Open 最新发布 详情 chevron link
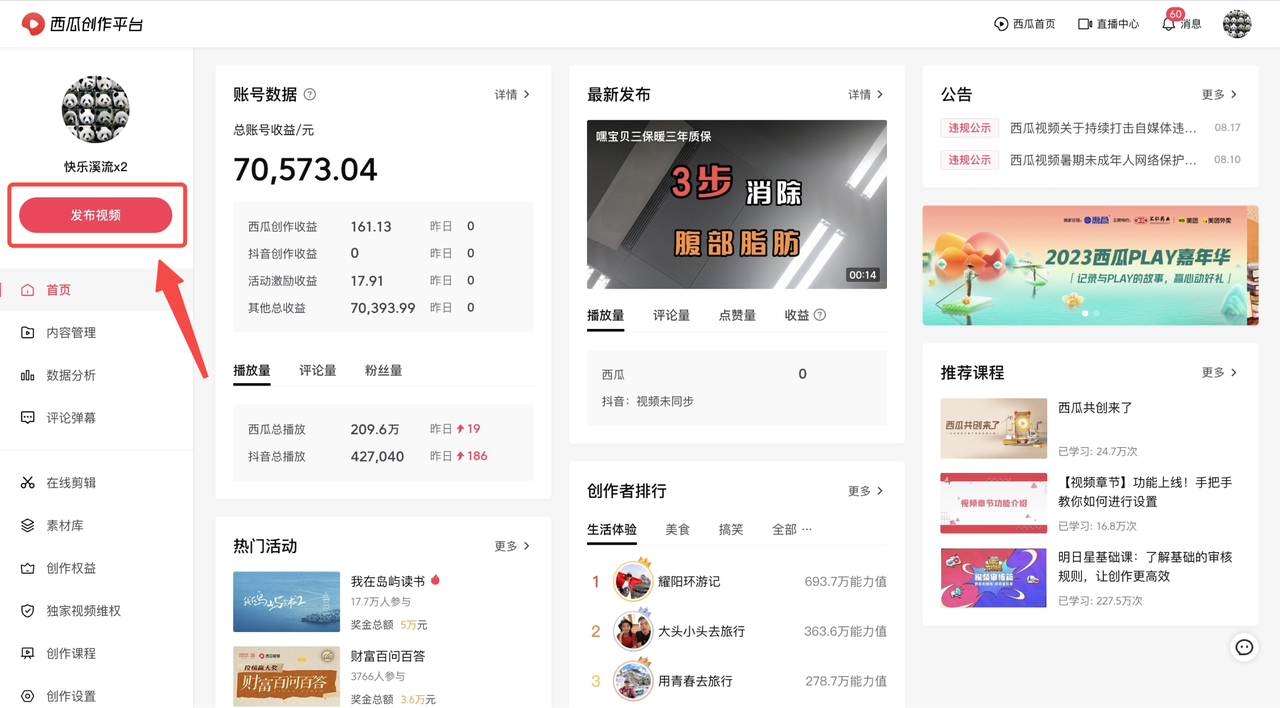 [866, 94]
